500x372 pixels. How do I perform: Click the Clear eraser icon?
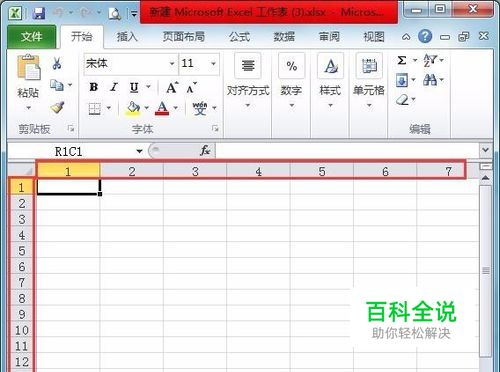[x=403, y=99]
